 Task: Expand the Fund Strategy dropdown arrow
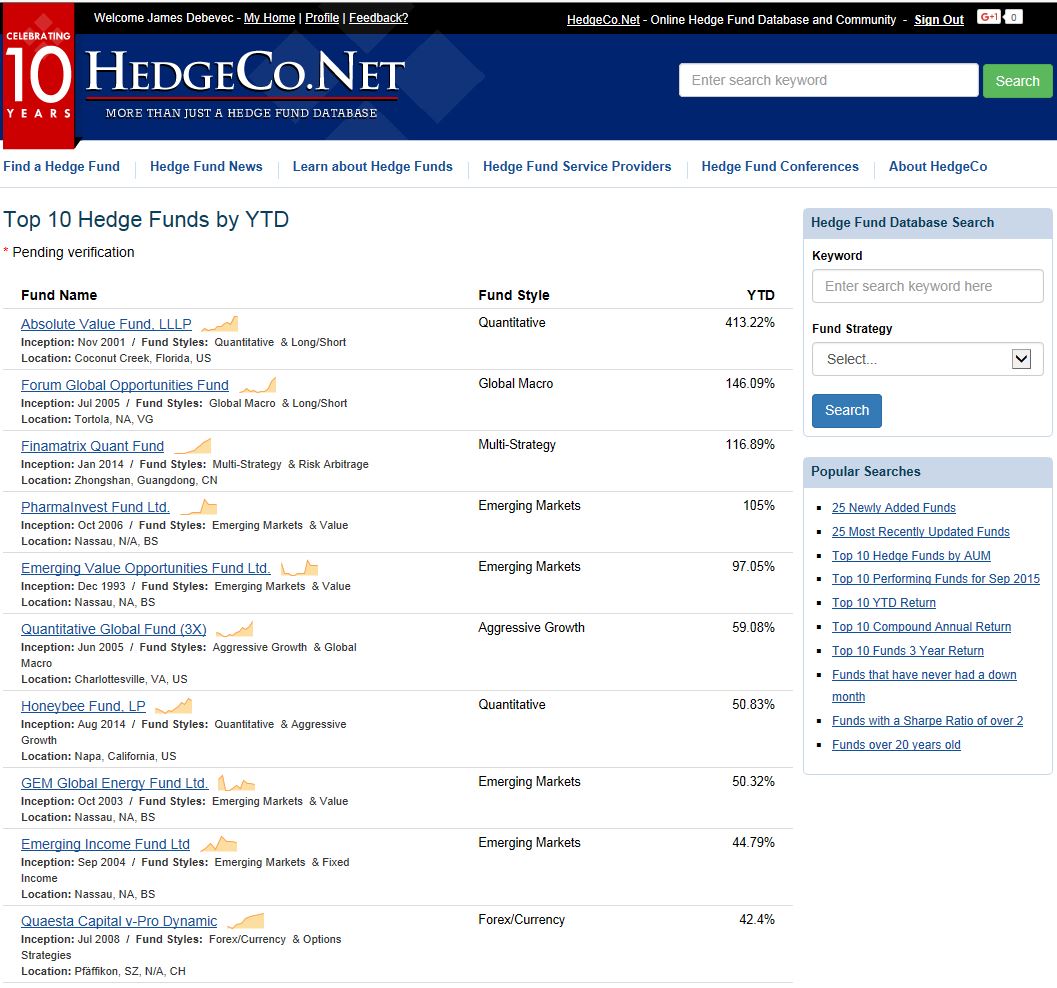(x=1021, y=359)
